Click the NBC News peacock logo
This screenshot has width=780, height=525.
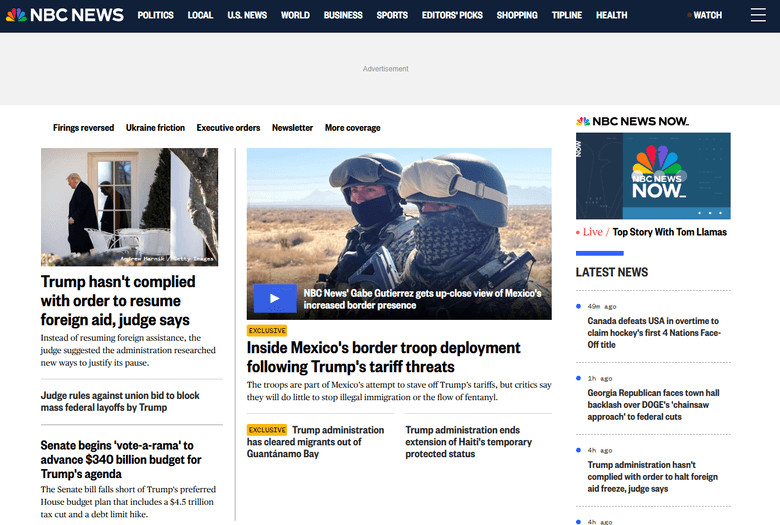coord(65,15)
